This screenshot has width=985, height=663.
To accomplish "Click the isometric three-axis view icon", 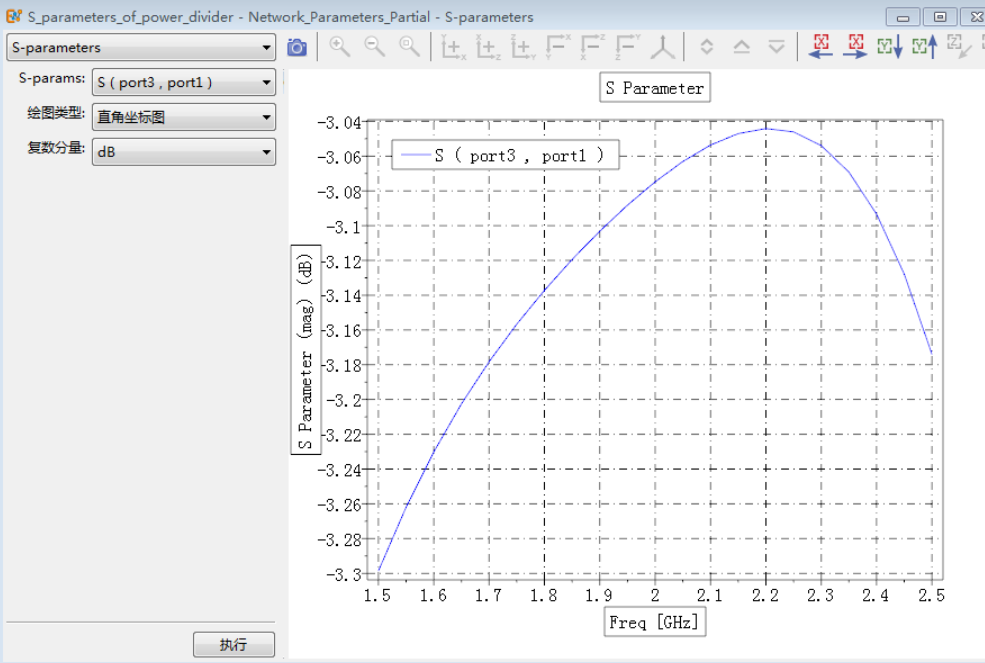I will (663, 47).
